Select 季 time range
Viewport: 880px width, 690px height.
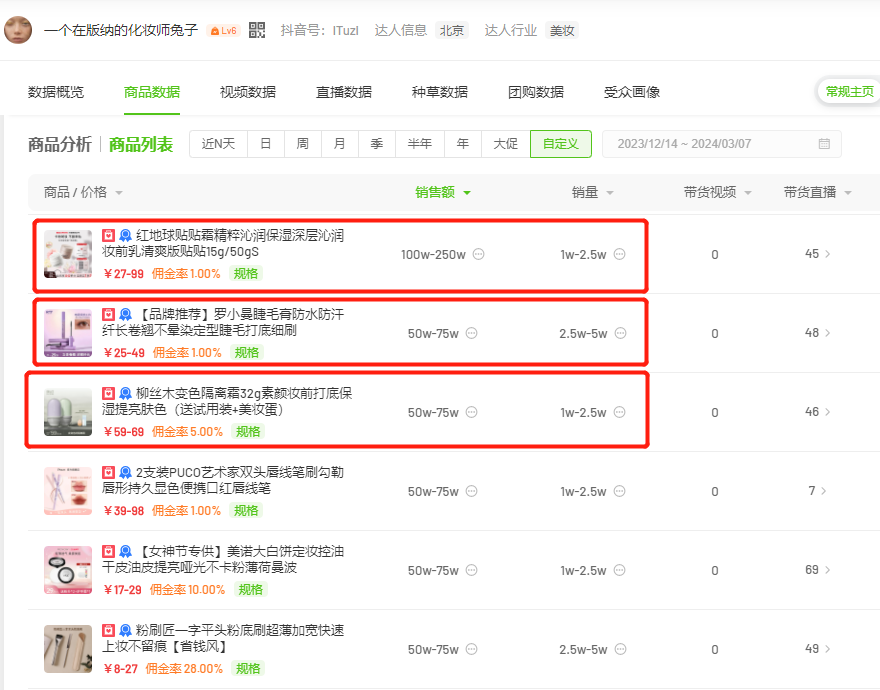click(x=377, y=144)
